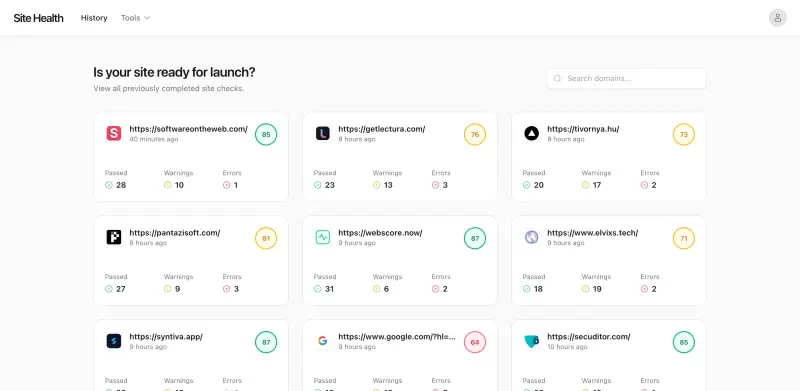Click score badge 76 for getlectura.com
The width and height of the screenshot is (800, 391).
[x=475, y=135]
